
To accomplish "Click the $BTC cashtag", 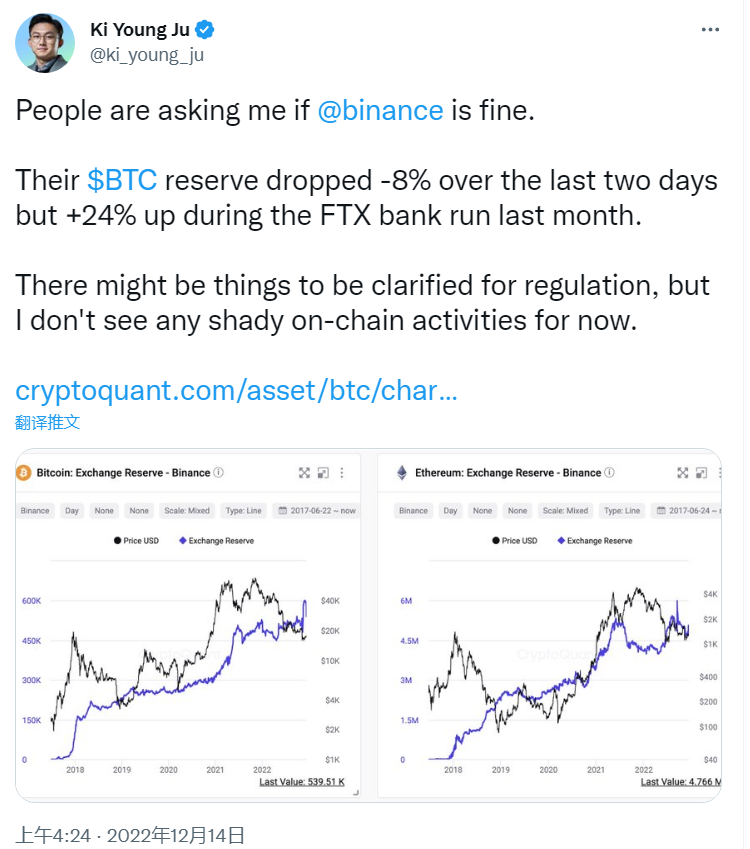I will 122,180.
